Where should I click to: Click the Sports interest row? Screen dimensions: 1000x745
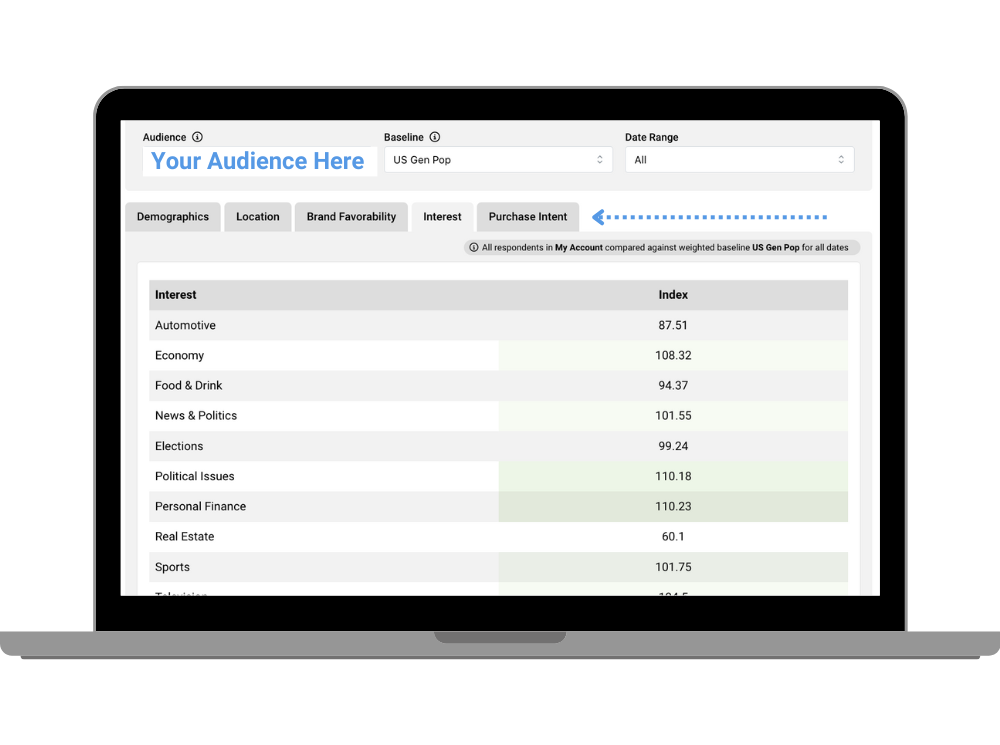pos(400,566)
